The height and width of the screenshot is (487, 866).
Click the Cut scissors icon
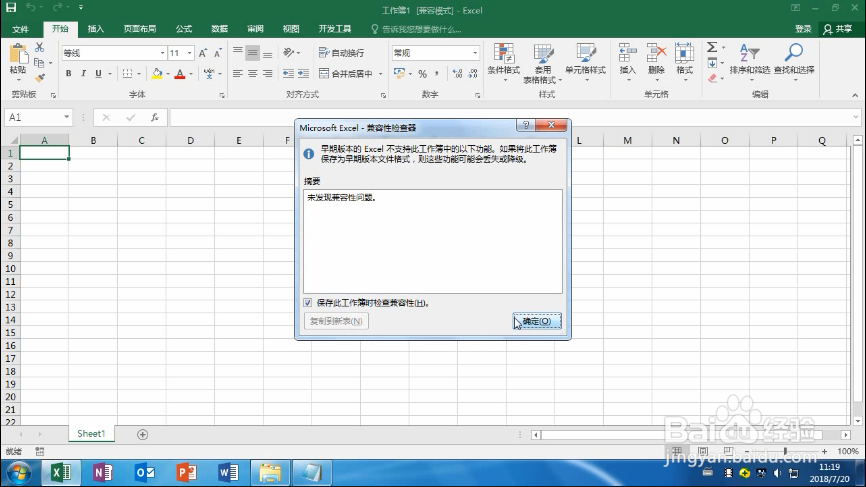coord(39,48)
